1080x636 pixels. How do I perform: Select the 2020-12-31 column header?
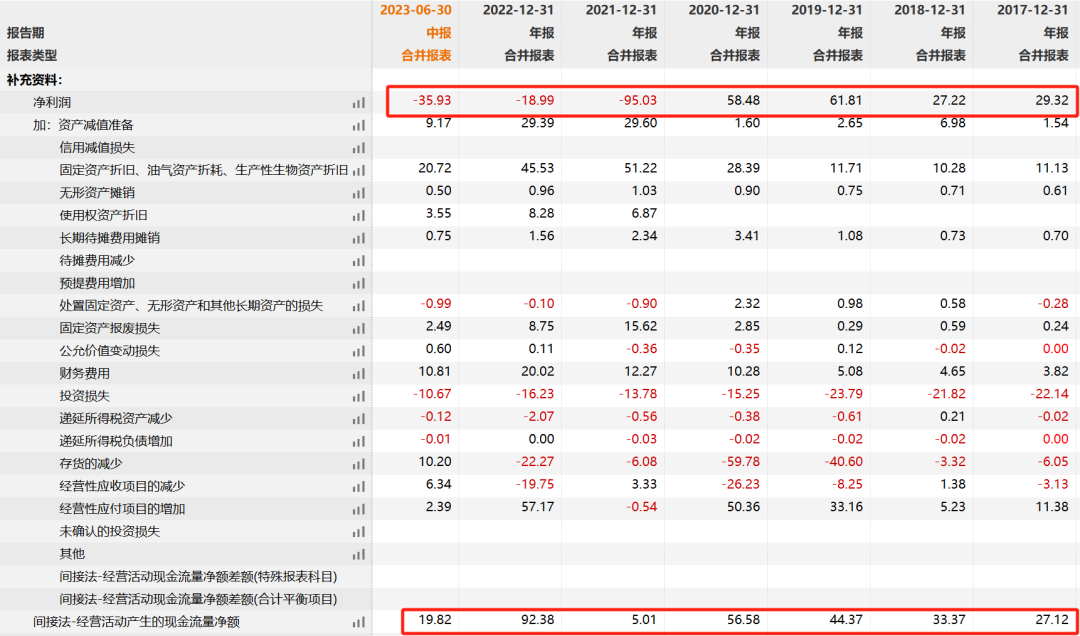coord(724,10)
